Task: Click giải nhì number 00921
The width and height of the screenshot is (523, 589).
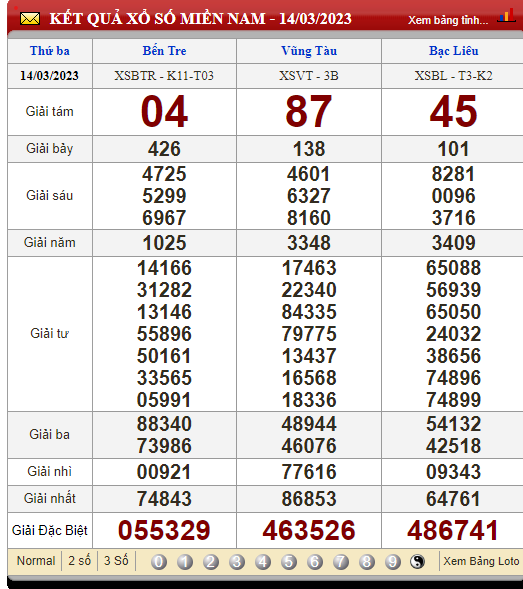Action: [x=164, y=472]
